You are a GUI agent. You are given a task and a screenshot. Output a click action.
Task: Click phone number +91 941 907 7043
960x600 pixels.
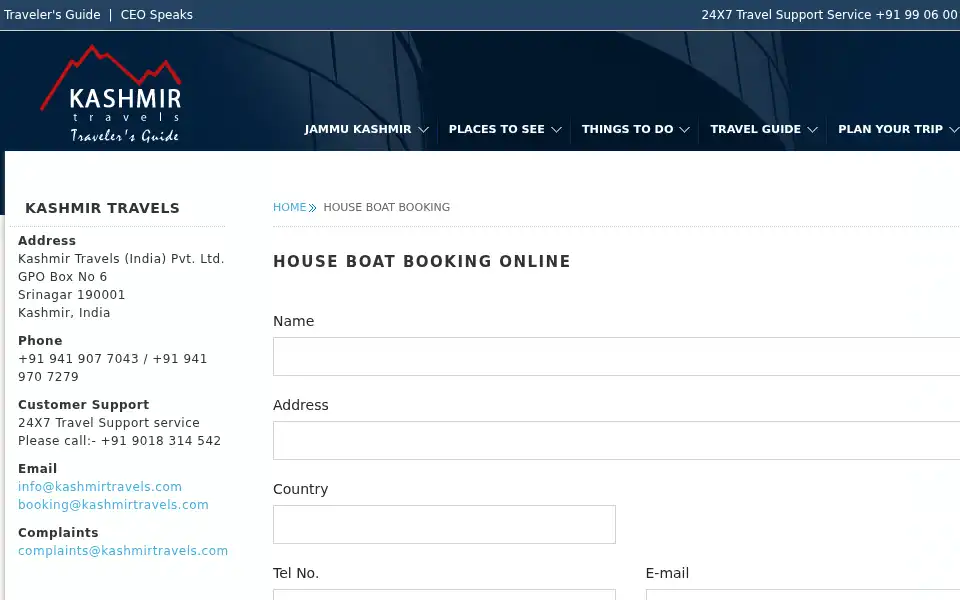[78, 359]
